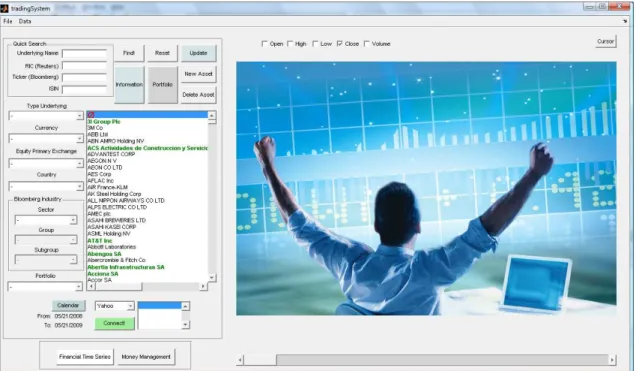The width and height of the screenshot is (636, 371).
Task: Click the bottom chart scrollbar right arrow
Action: [x=612, y=360]
